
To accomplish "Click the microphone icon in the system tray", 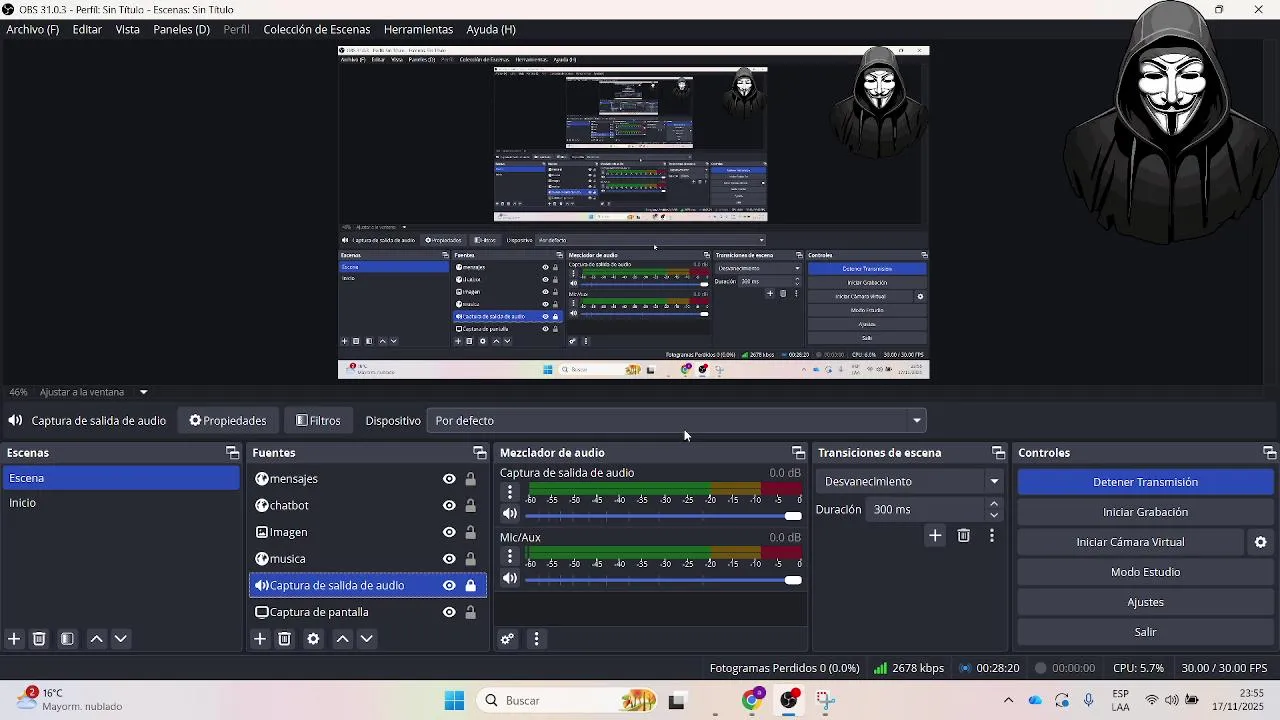I will pos(1088,700).
